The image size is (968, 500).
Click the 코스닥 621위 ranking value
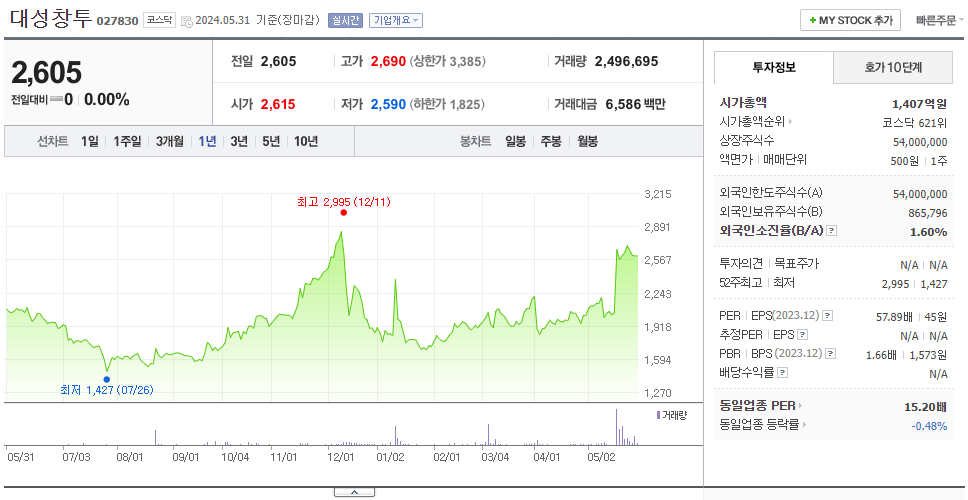(915, 122)
